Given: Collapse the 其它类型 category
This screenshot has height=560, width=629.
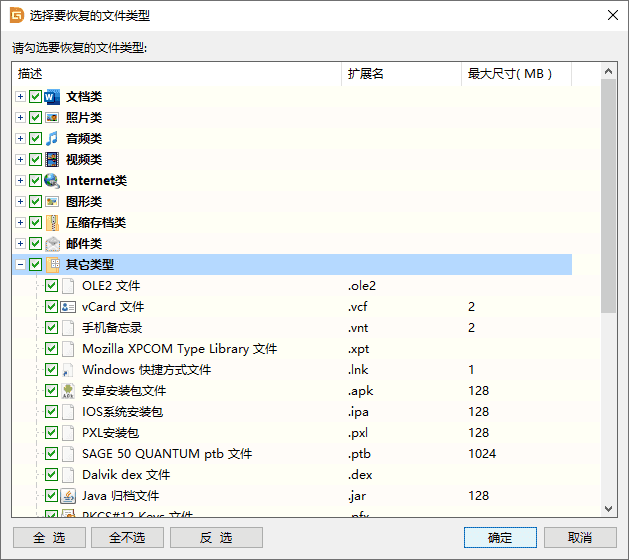Looking at the screenshot, I should click(20, 265).
